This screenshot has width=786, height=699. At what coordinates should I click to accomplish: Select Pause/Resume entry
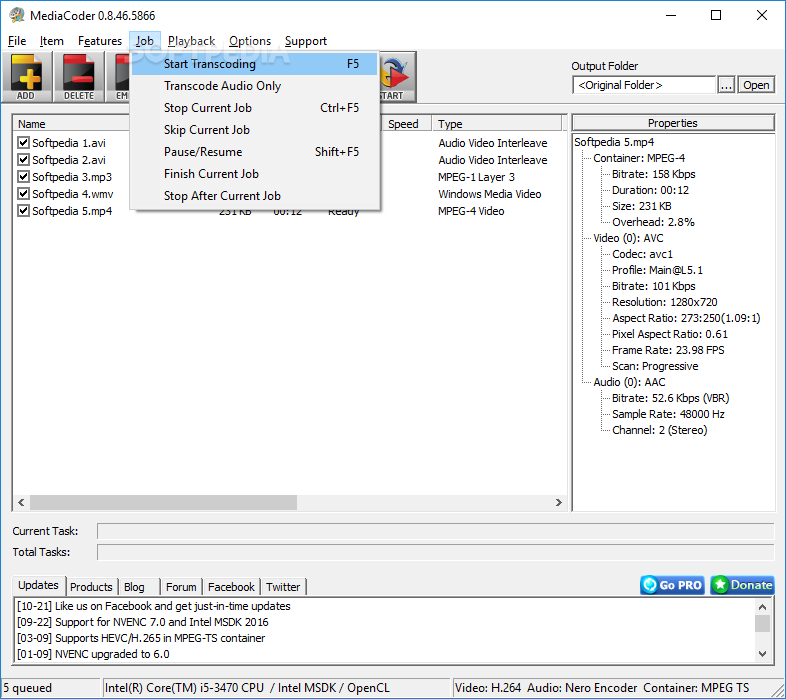(255, 152)
